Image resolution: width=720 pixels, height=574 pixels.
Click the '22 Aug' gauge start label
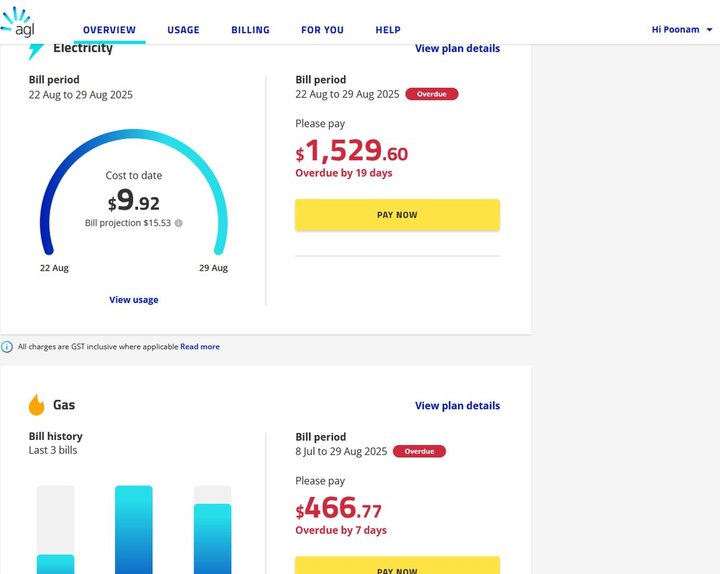pos(54,268)
